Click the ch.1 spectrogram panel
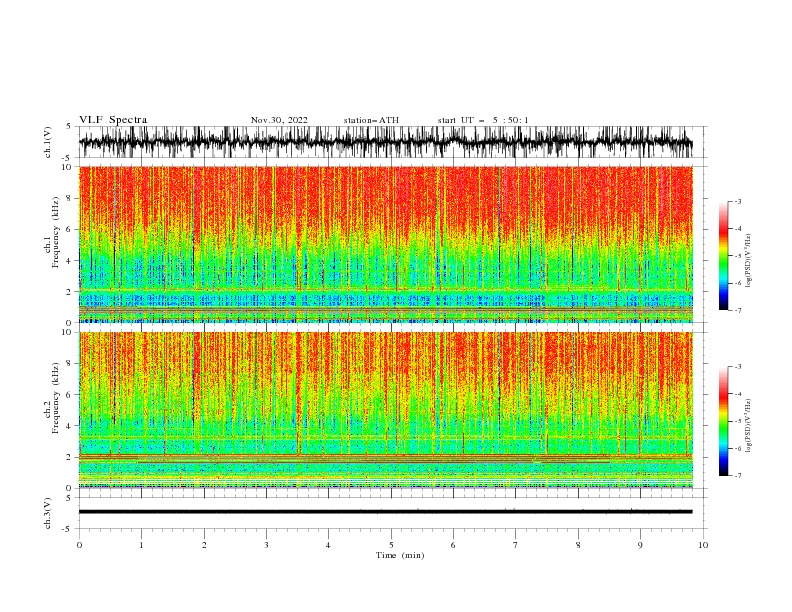The height and width of the screenshot is (612, 792). 385,244
